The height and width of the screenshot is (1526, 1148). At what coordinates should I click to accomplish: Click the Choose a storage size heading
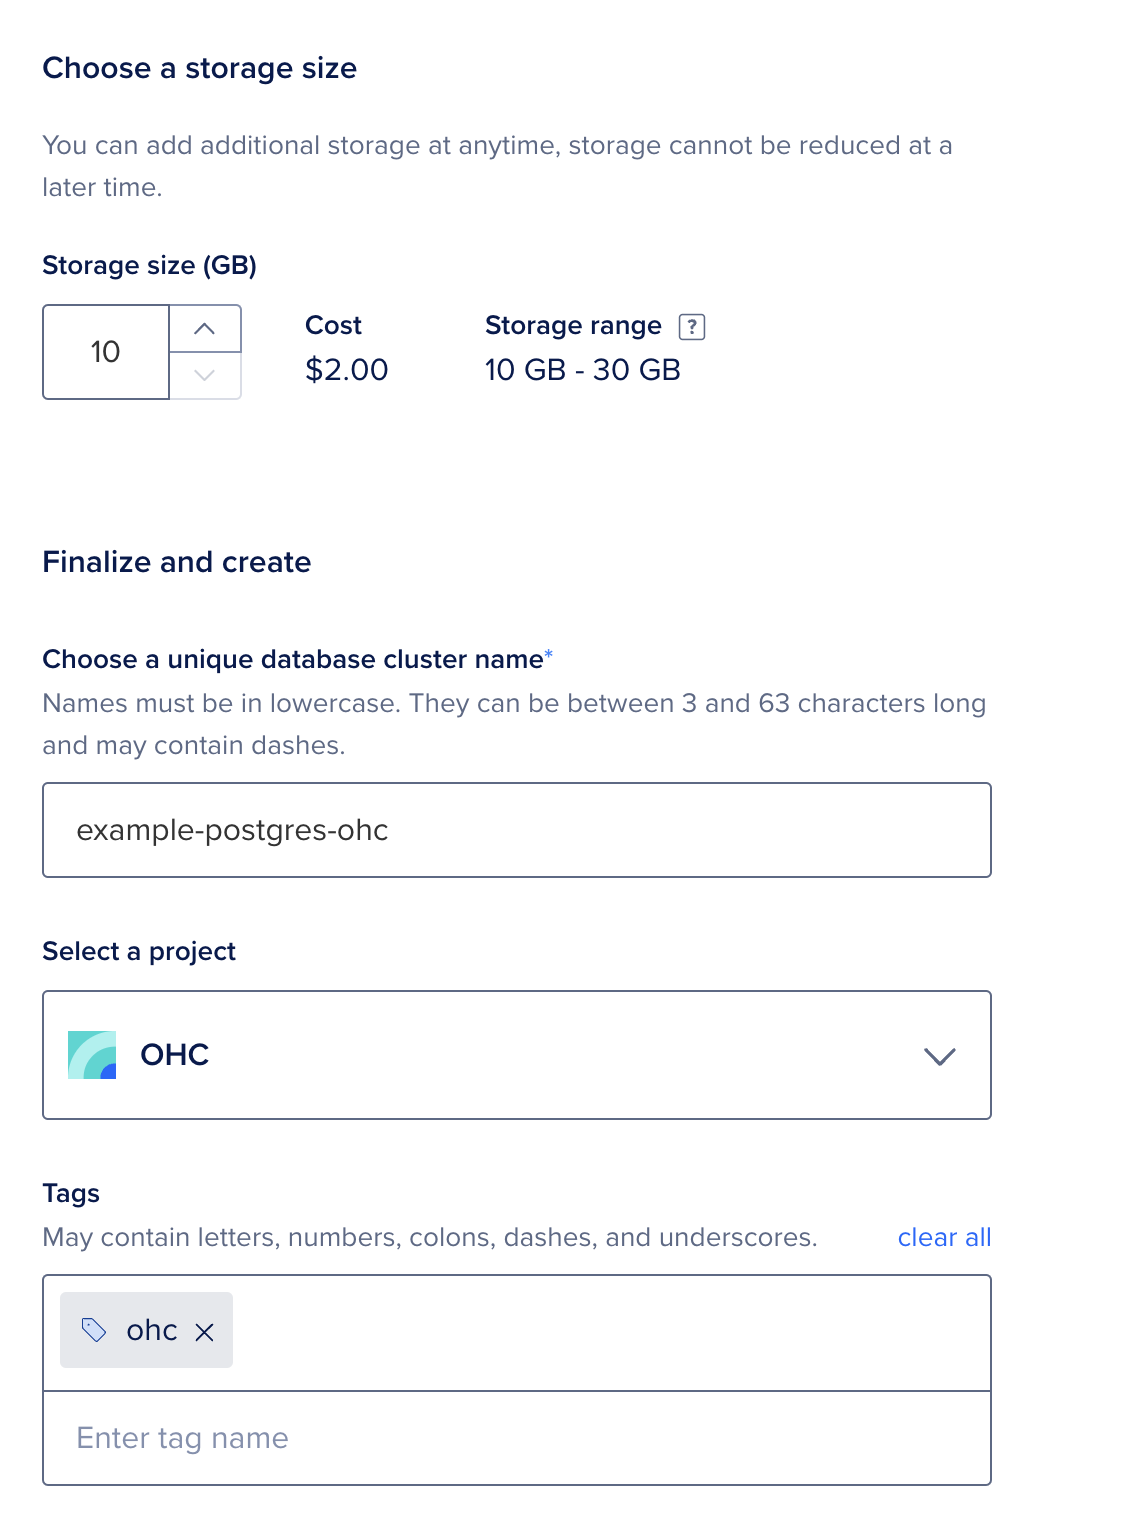199,68
